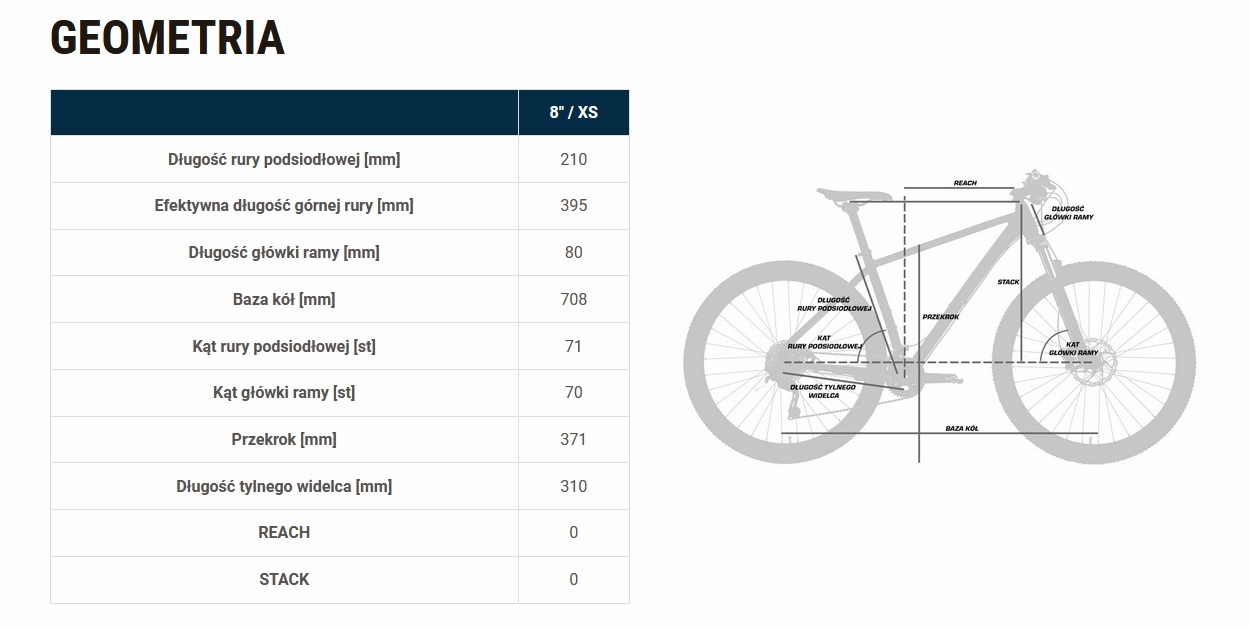
Task: Click the Długość rury podsiodłowej row label
Action: coord(284,159)
